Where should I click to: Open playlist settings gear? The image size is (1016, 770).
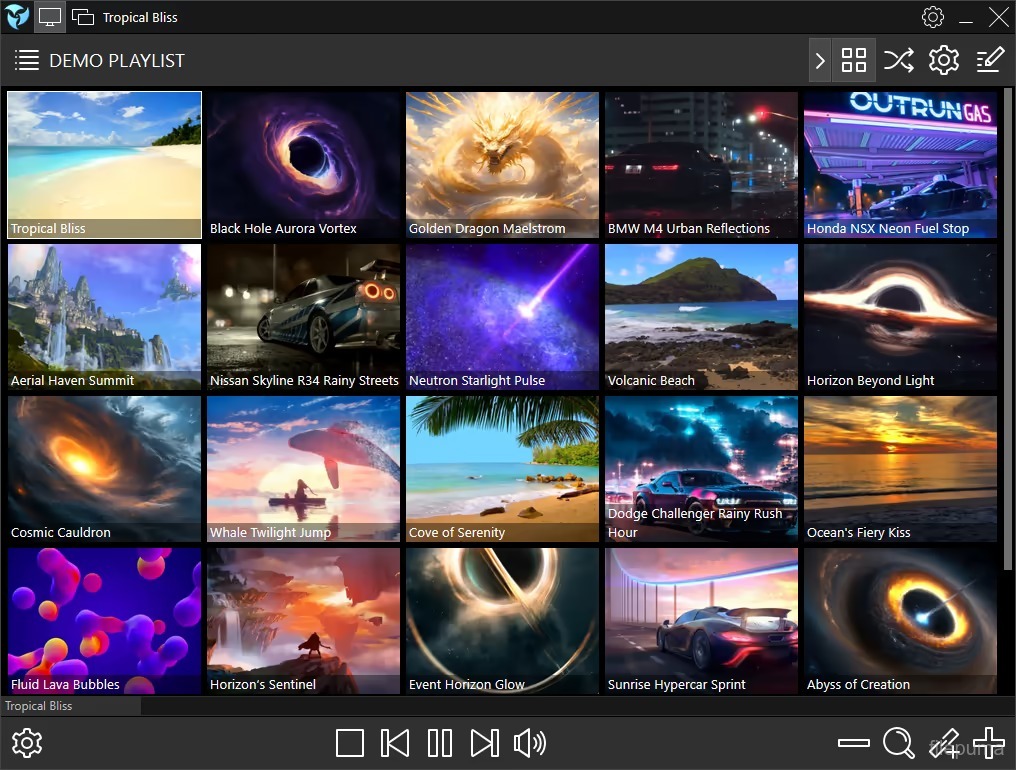point(943,60)
